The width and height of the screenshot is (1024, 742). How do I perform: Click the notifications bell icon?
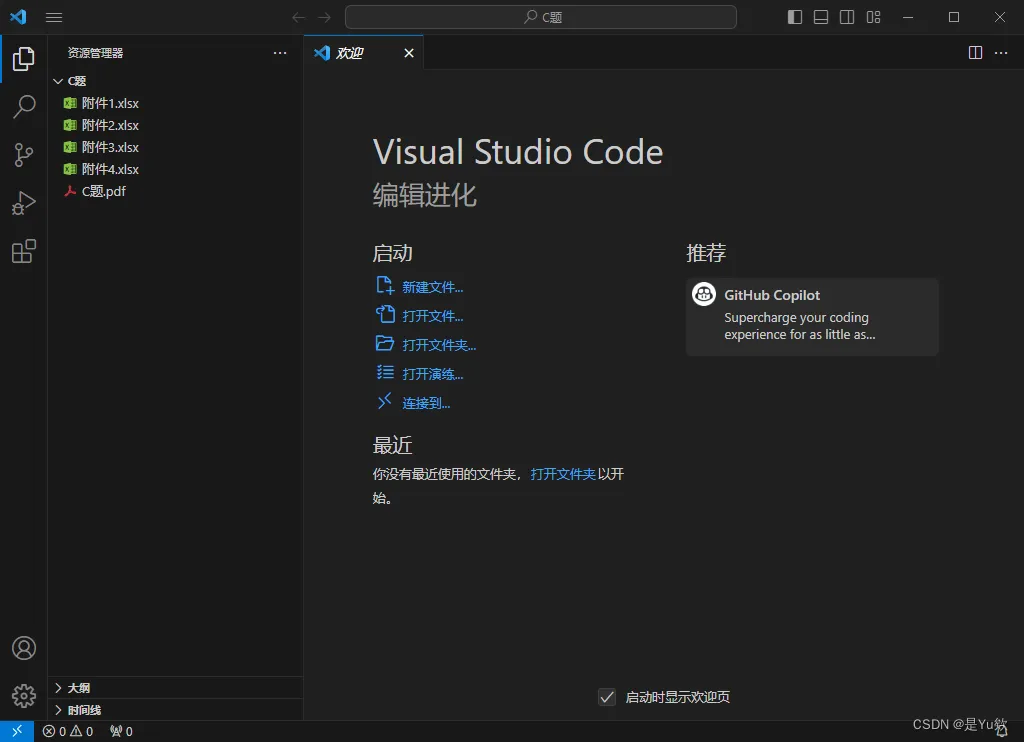(x=1002, y=732)
